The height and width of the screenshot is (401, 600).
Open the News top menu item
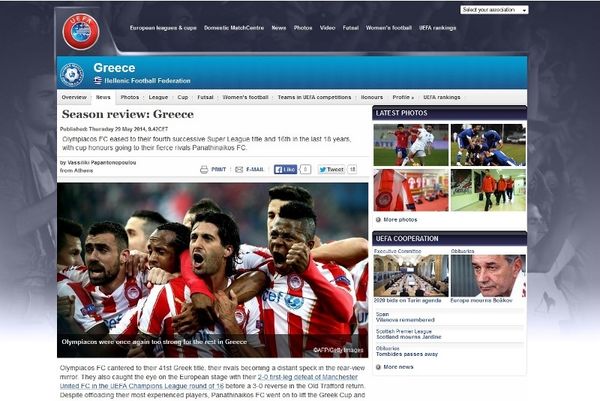click(279, 28)
